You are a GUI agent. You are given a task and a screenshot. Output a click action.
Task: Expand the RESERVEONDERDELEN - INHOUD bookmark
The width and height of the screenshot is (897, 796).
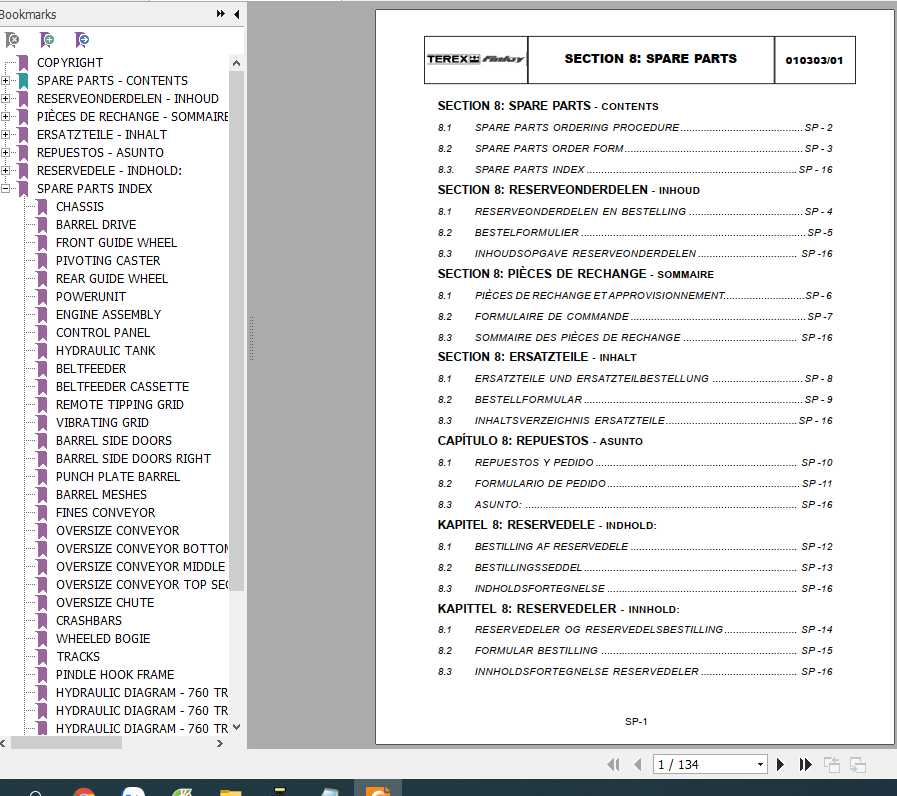coord(5,98)
